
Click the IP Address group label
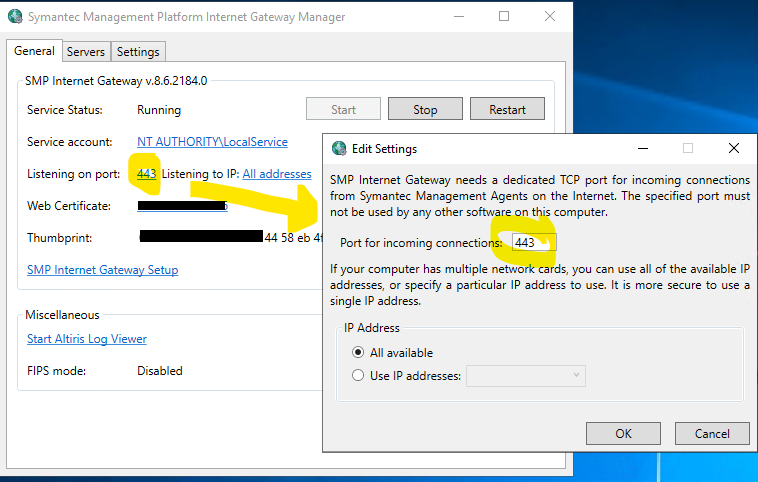click(x=372, y=328)
